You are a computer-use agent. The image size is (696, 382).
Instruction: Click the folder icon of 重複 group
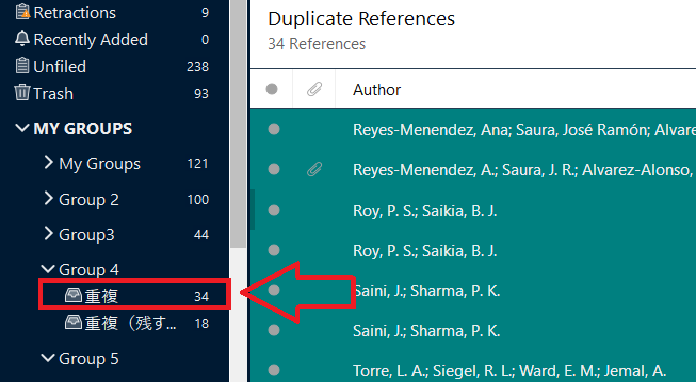73,295
